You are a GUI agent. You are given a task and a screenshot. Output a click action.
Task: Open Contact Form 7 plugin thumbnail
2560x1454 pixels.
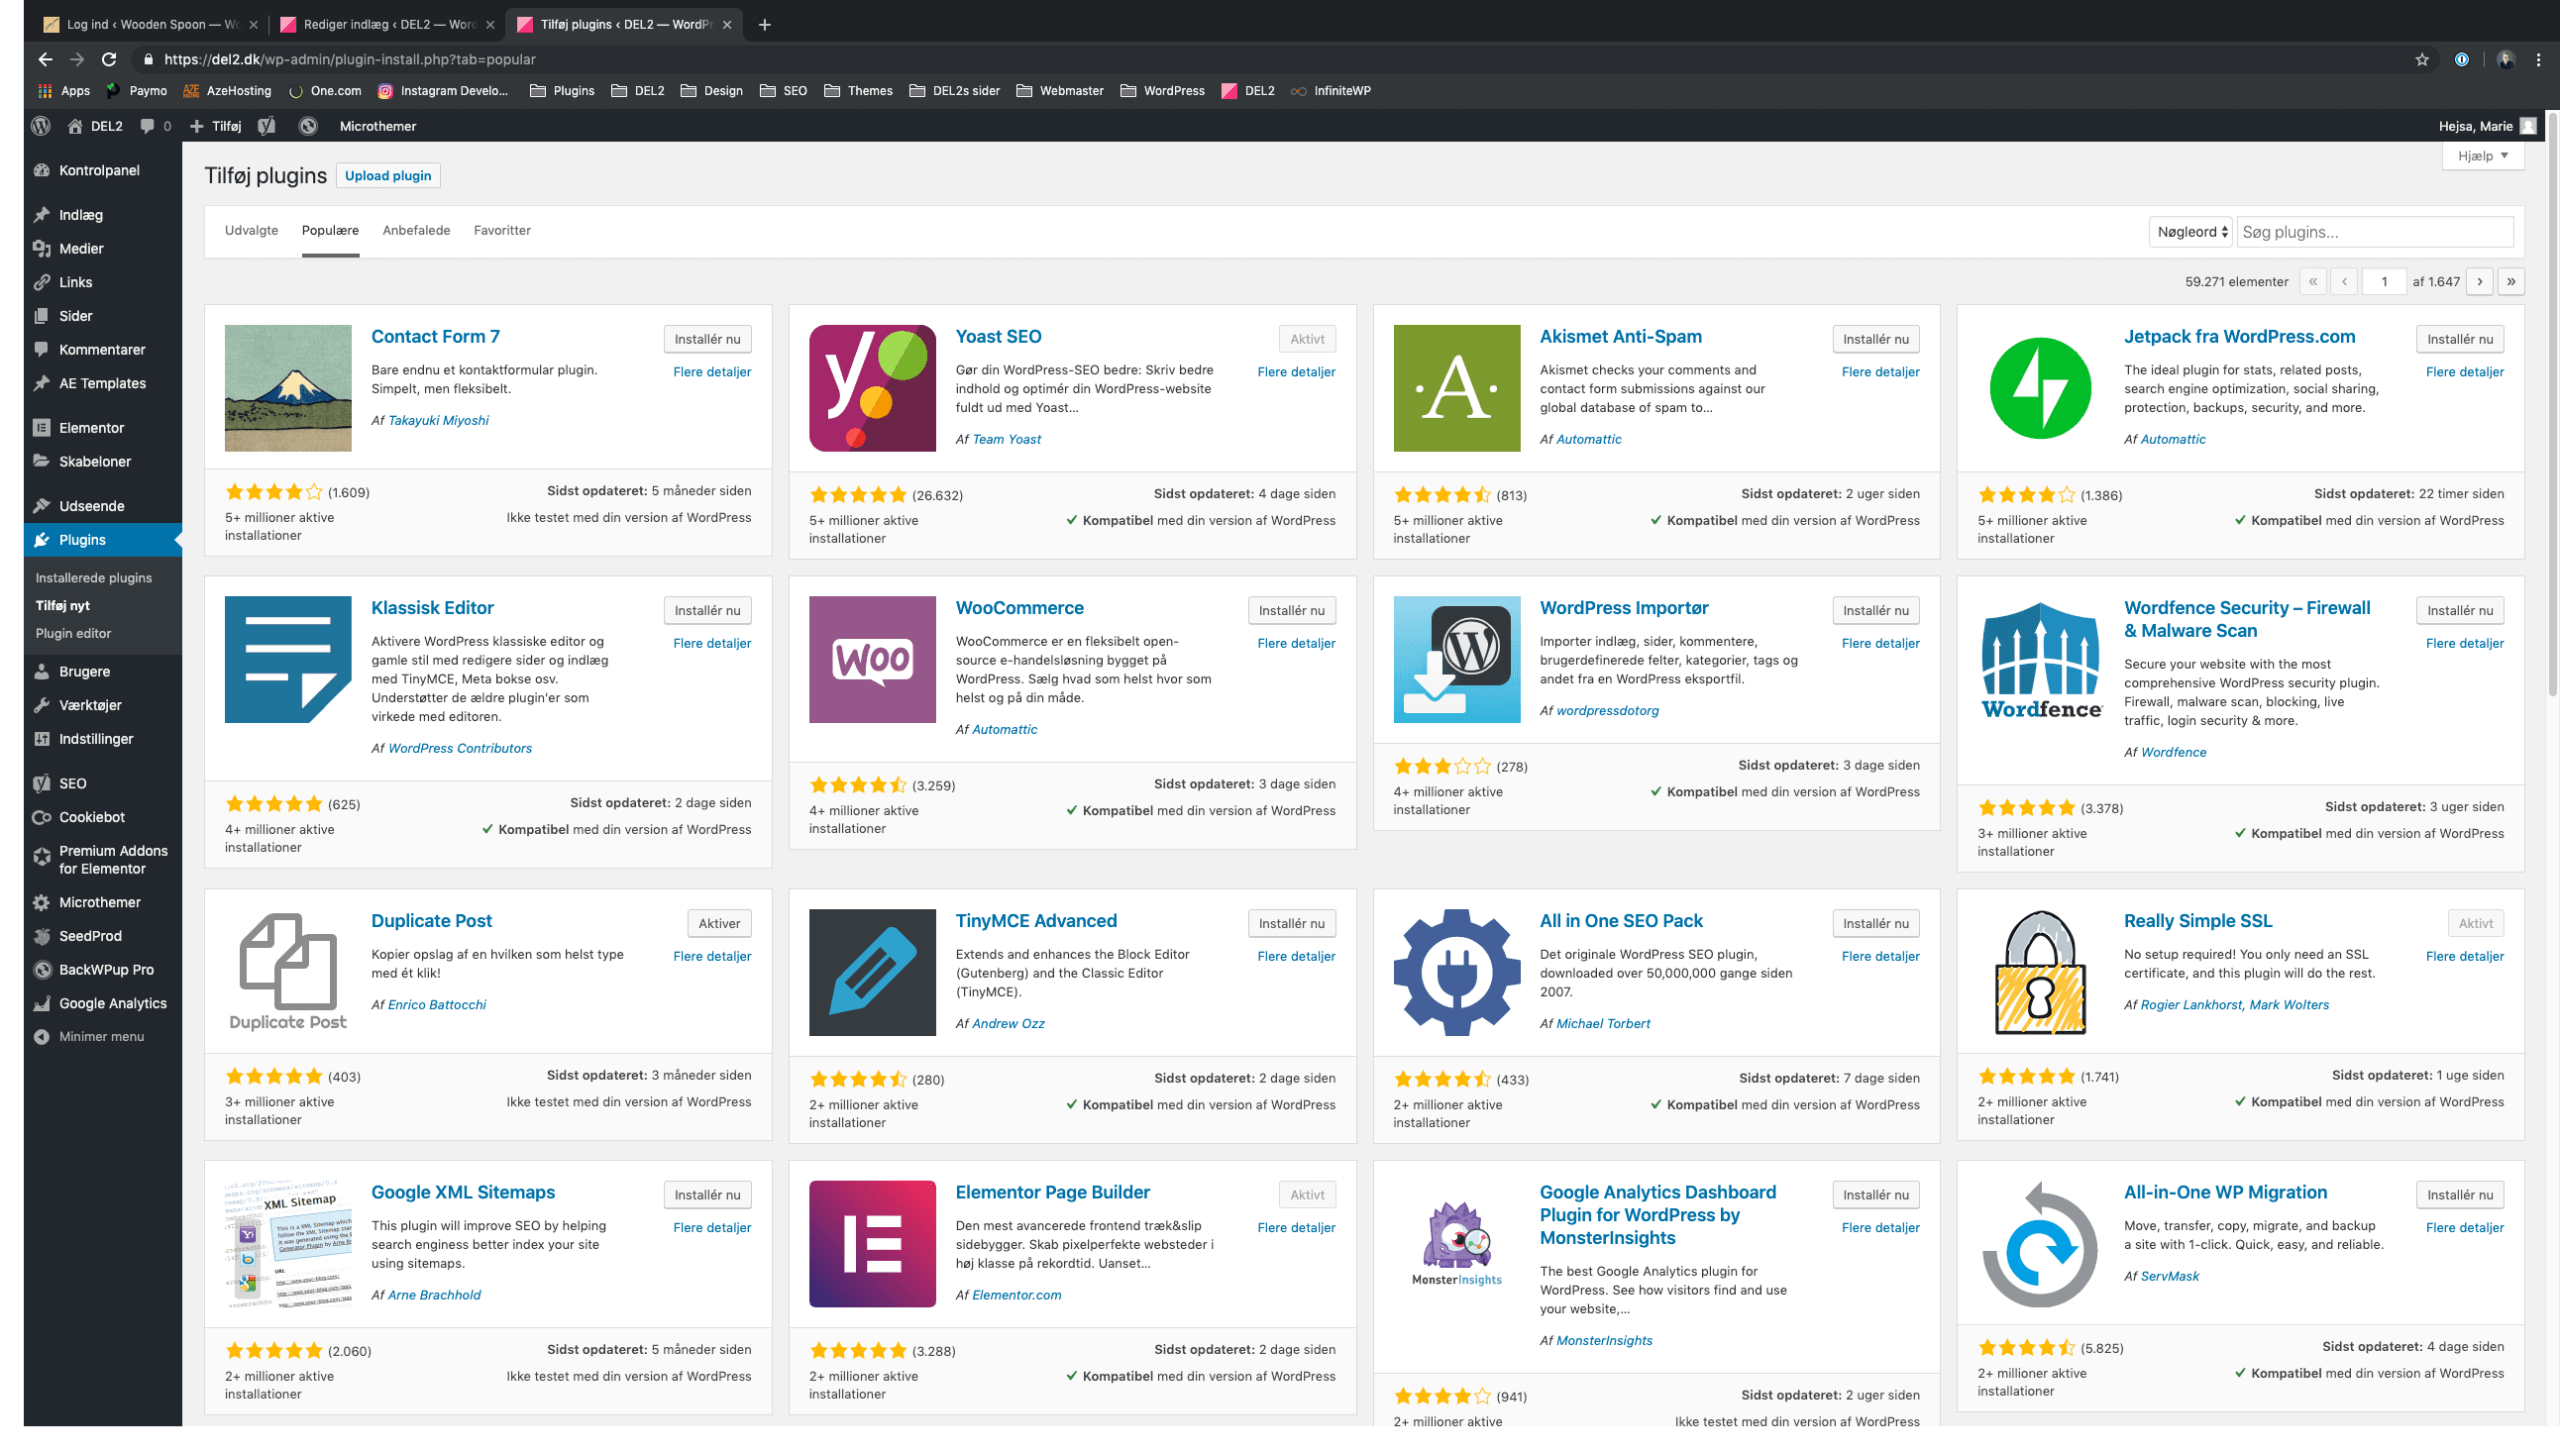tap(288, 388)
